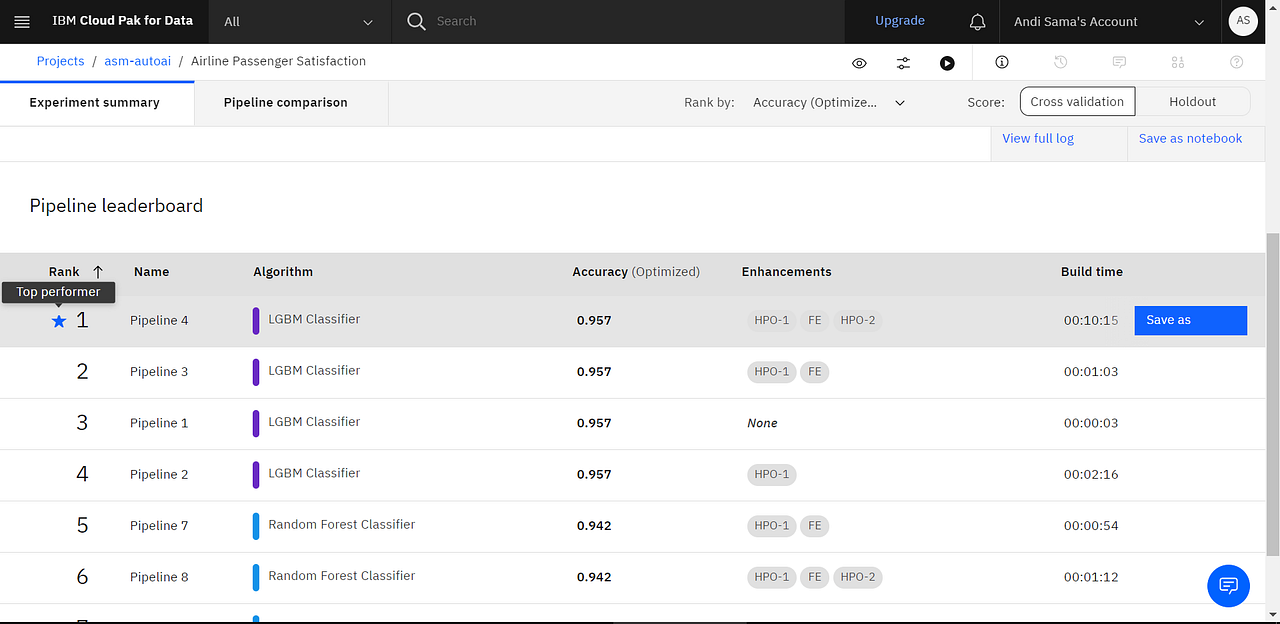
Task: Open View full log
Action: (x=1038, y=138)
